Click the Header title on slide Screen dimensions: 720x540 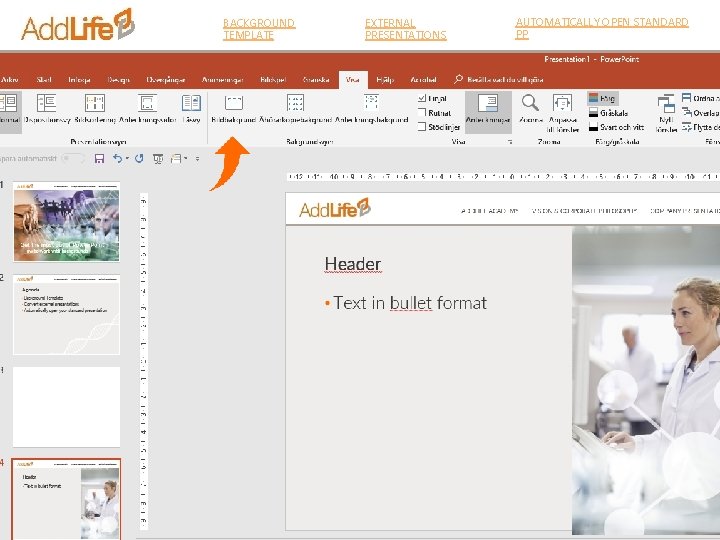[353, 264]
